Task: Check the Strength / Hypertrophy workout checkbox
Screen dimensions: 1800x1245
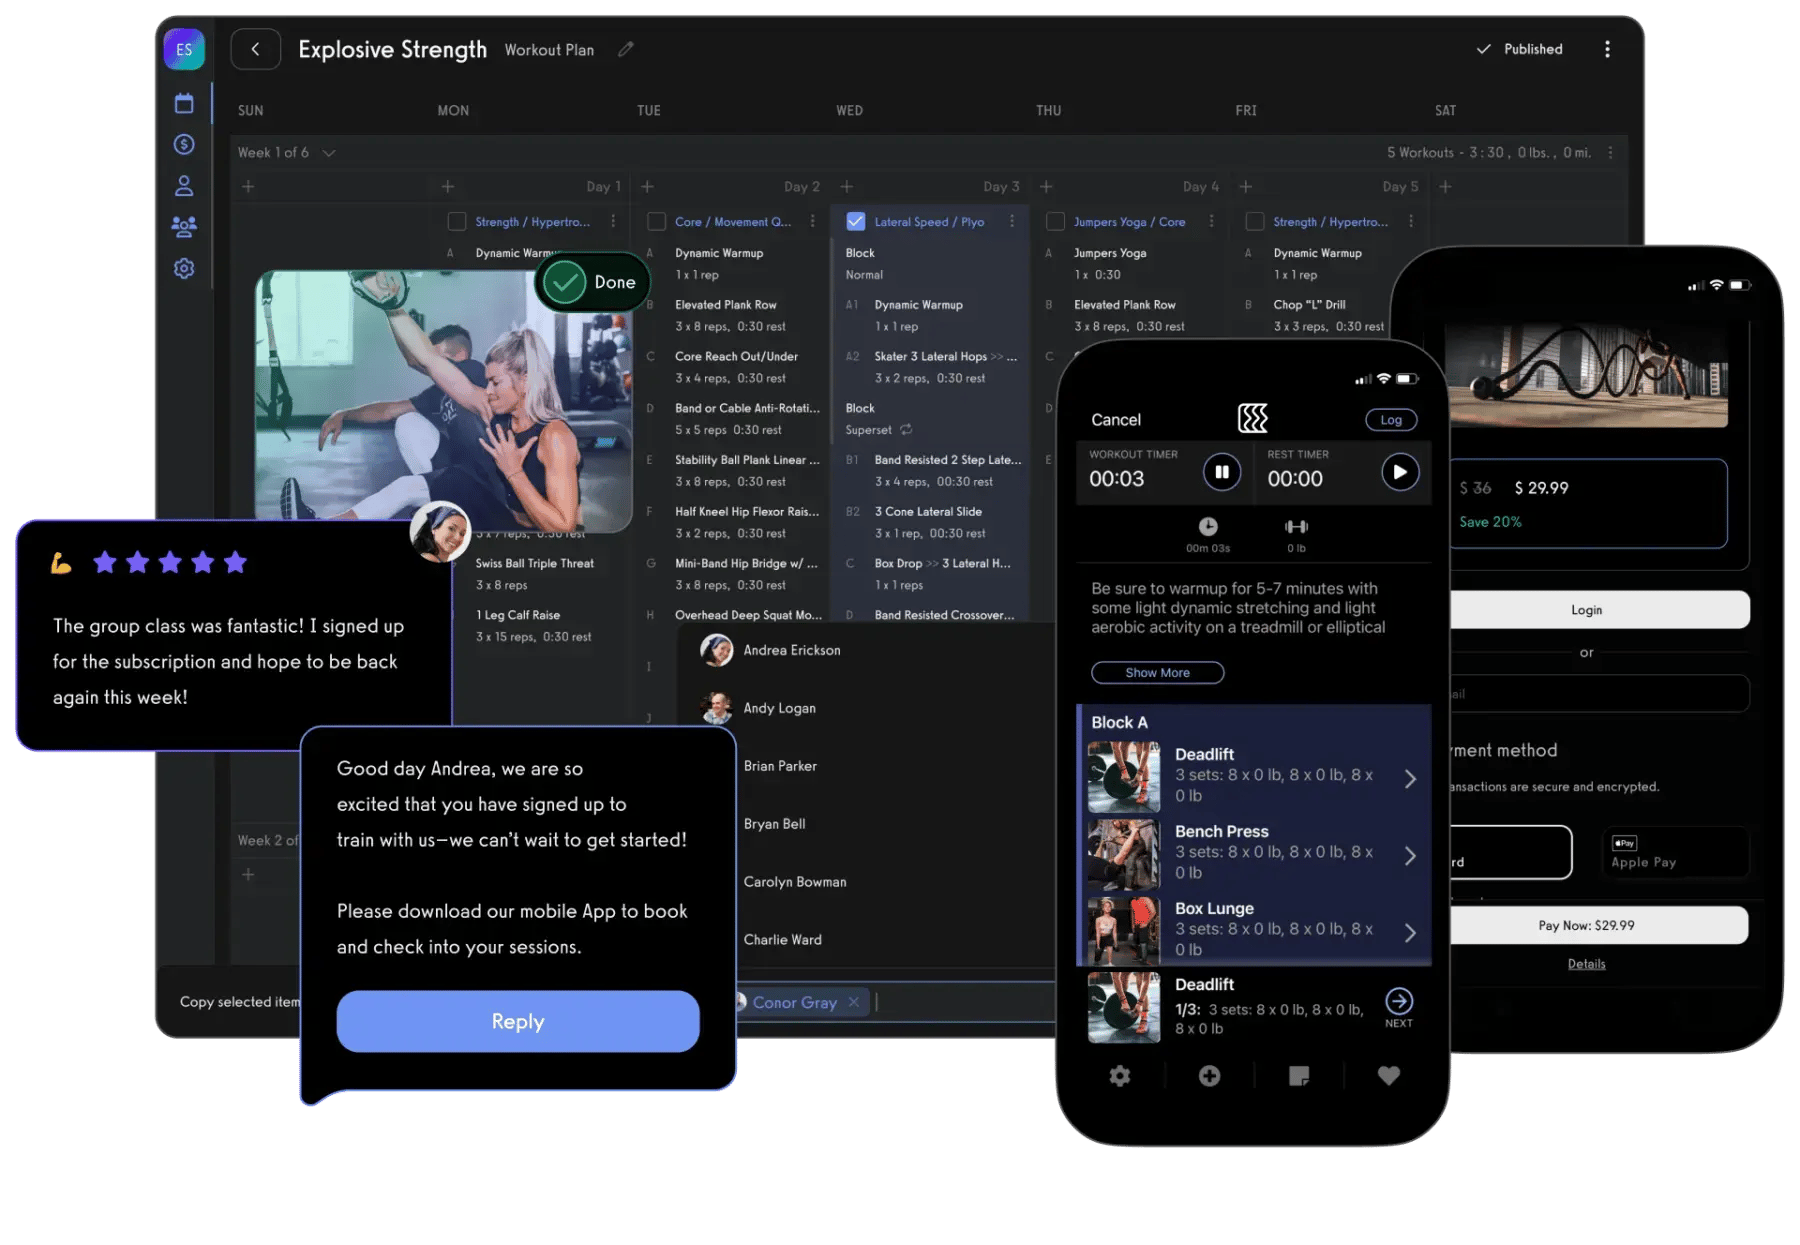Action: coord(457,221)
